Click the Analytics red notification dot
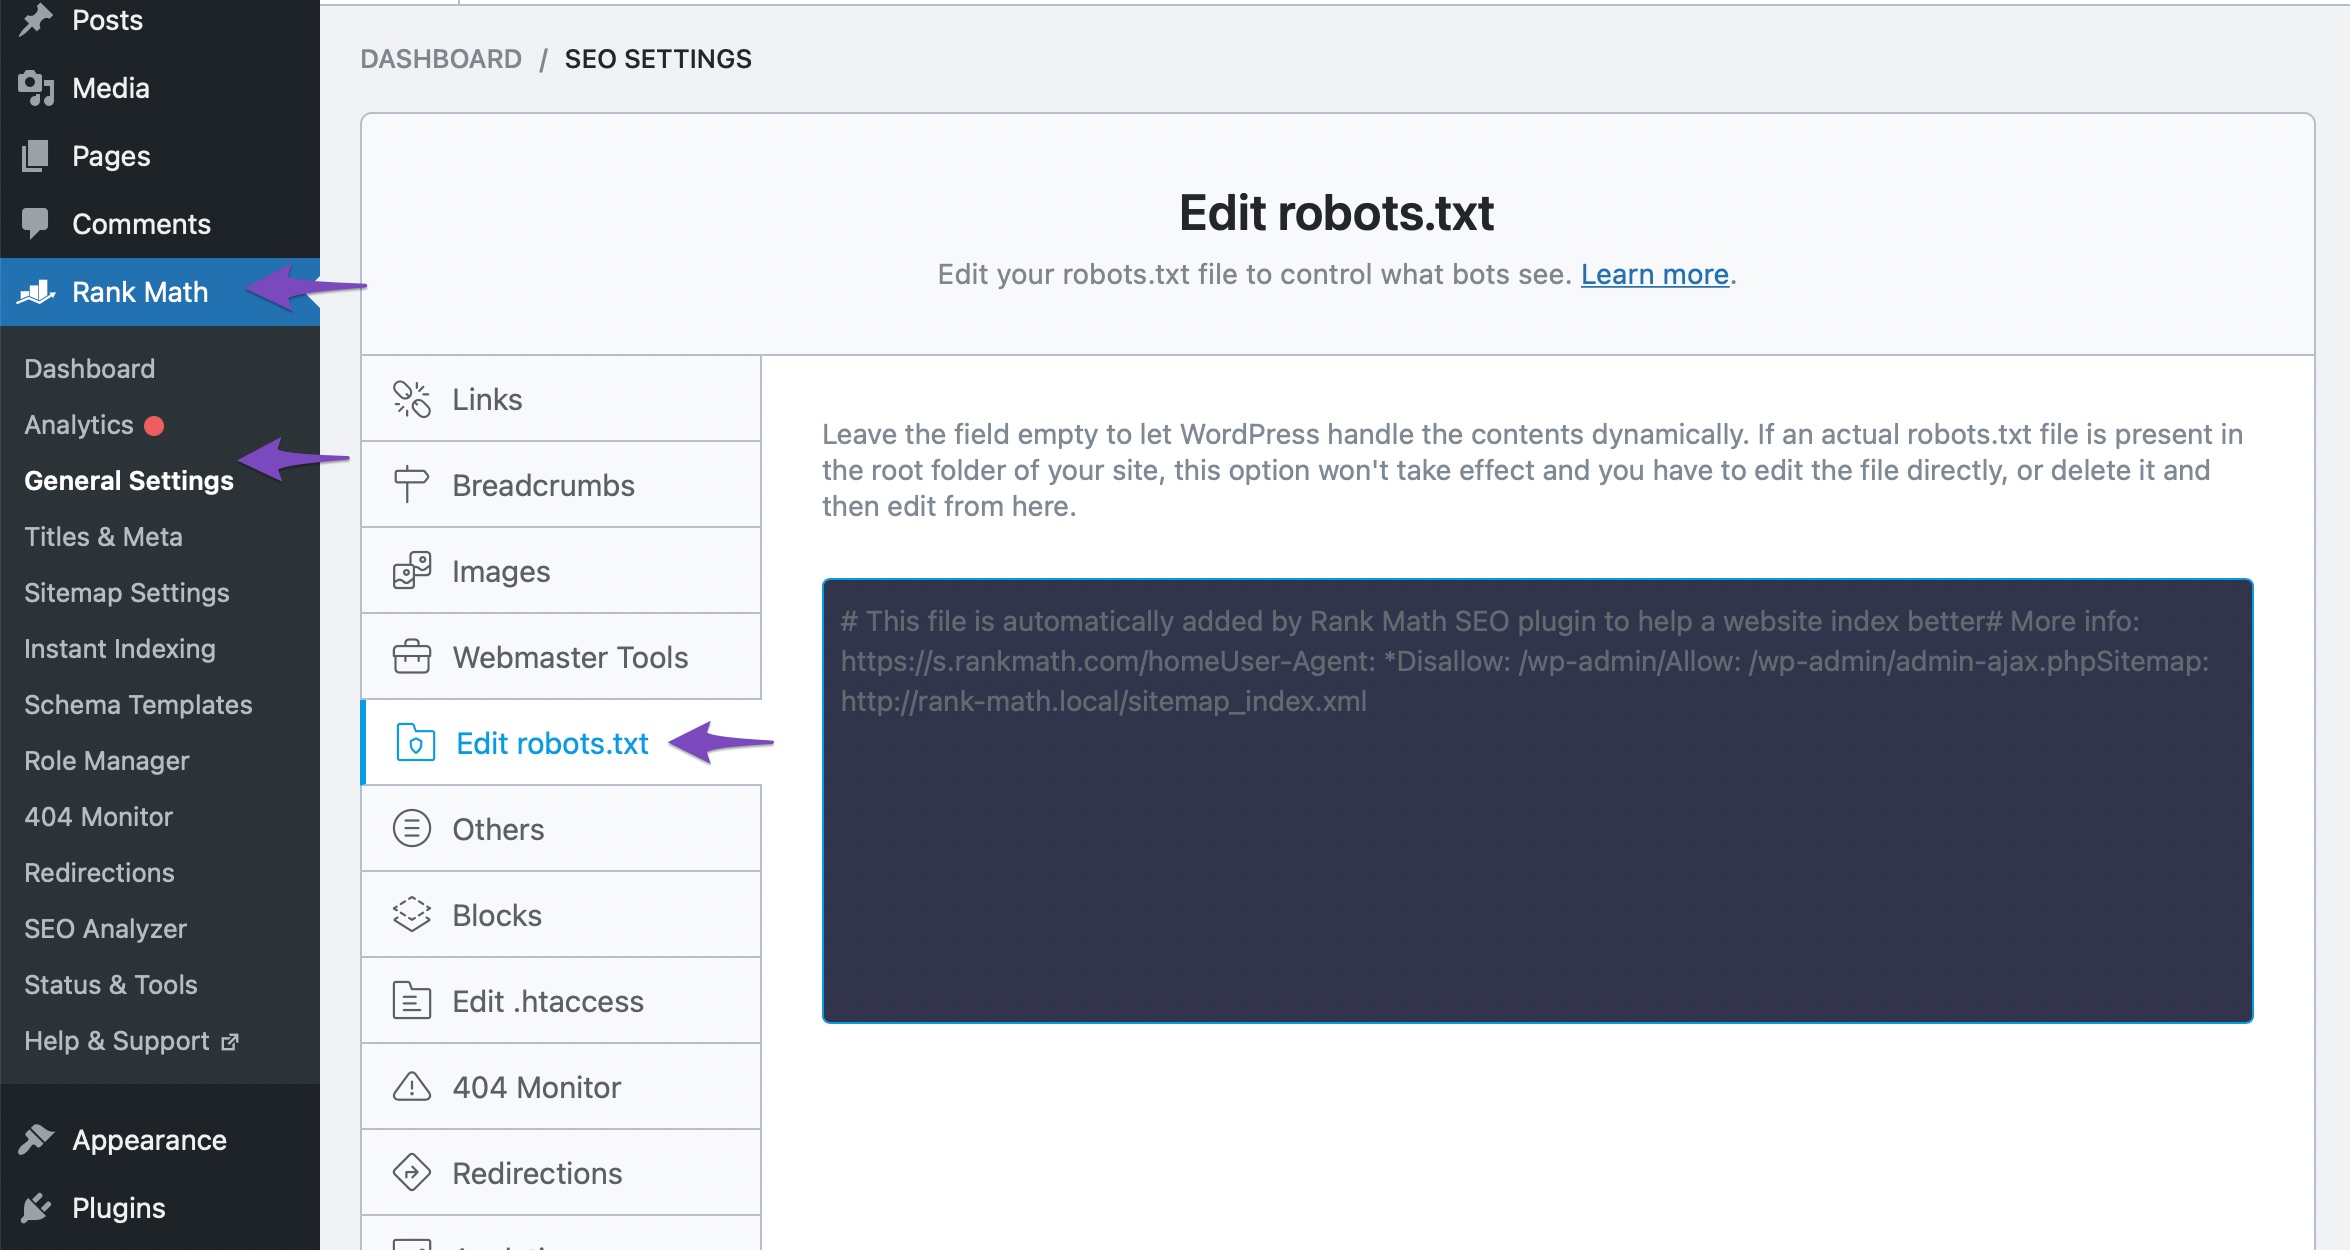Image resolution: width=2350 pixels, height=1250 pixels. click(x=154, y=426)
